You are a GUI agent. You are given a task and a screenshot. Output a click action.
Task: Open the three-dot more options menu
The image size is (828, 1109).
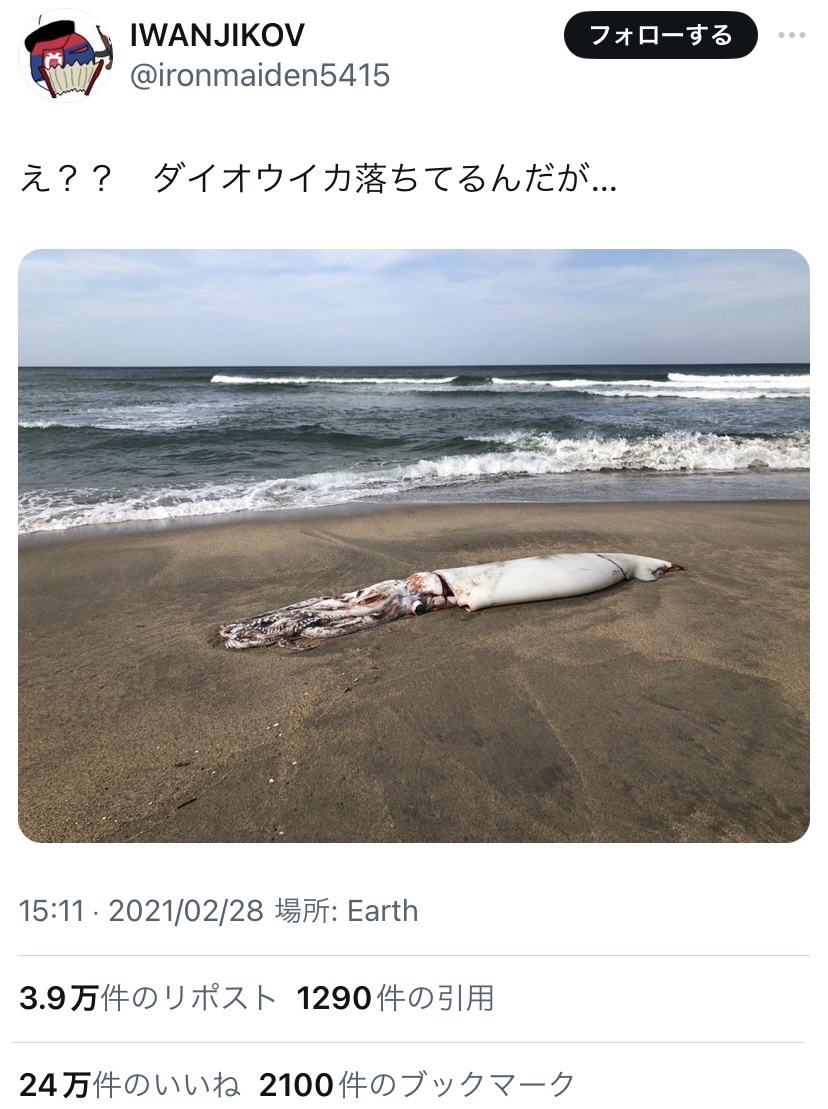[x=792, y=35]
